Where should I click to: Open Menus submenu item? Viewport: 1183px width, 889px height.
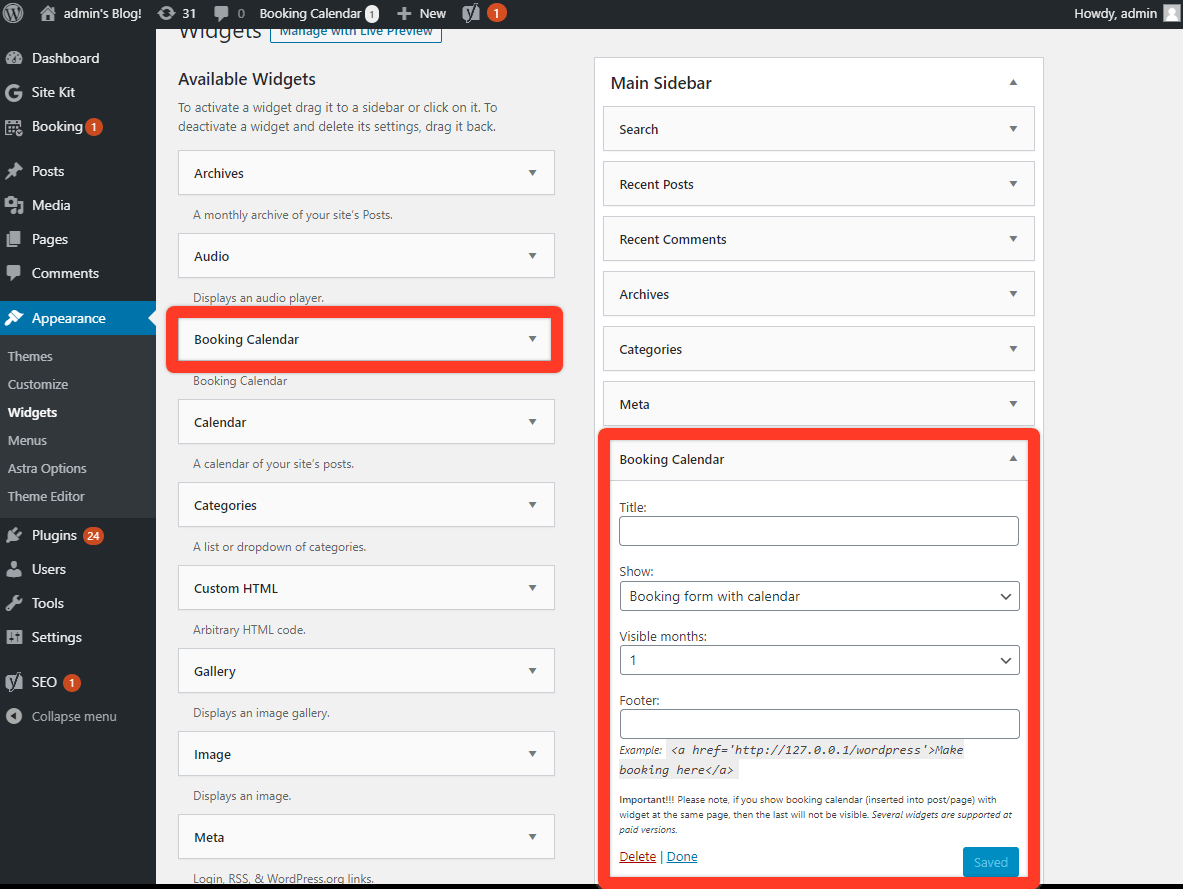[27, 440]
